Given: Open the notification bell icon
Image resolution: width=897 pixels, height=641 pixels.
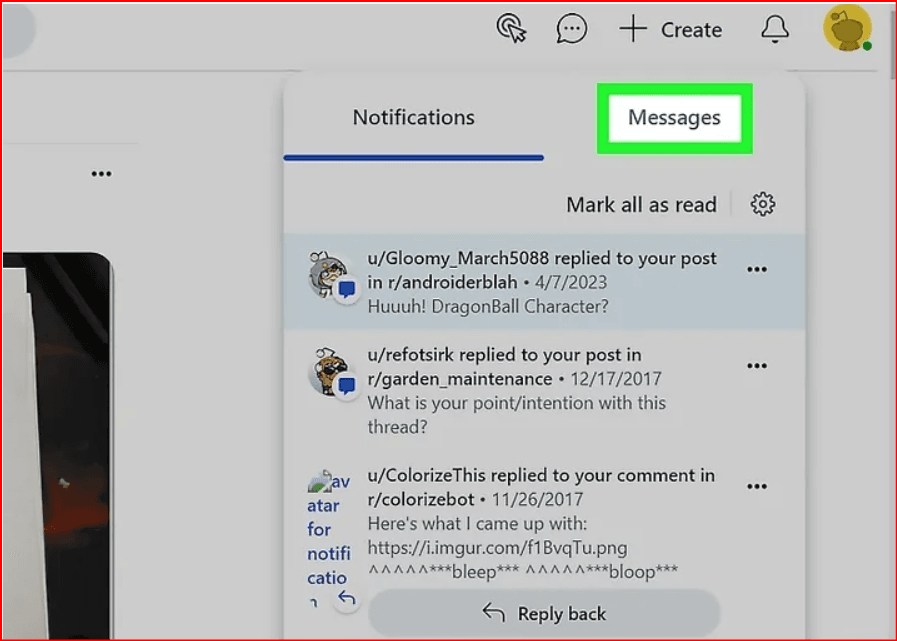Looking at the screenshot, I should tap(775, 29).
